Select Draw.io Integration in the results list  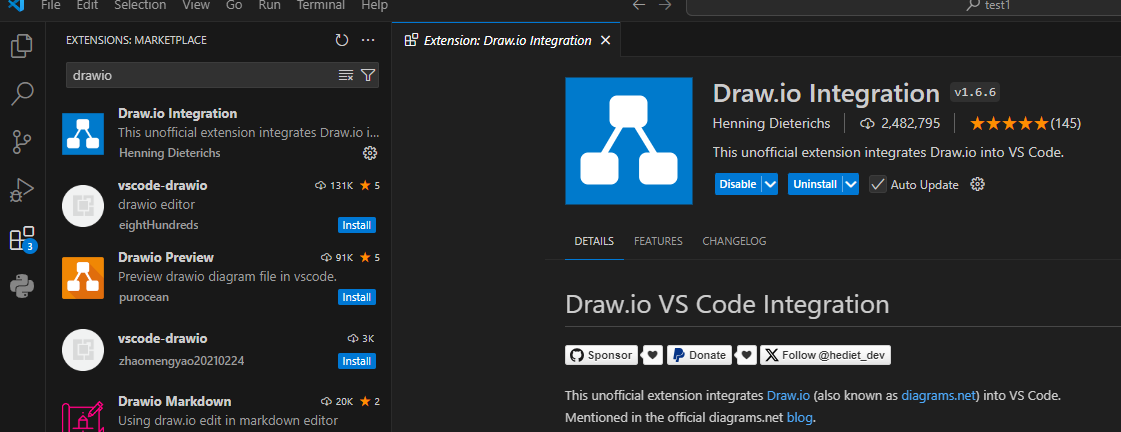point(219,134)
